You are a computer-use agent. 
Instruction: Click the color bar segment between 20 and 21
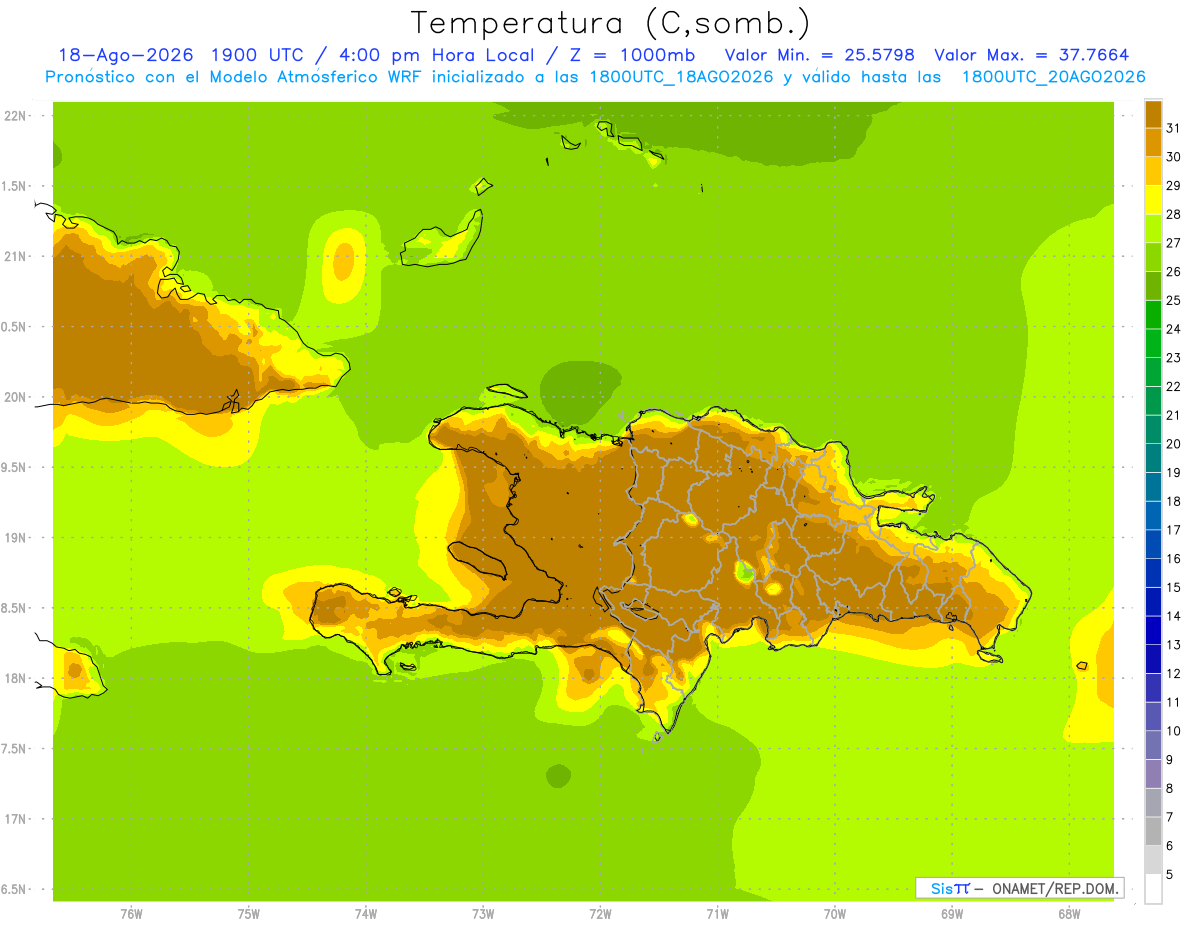(x=1153, y=429)
